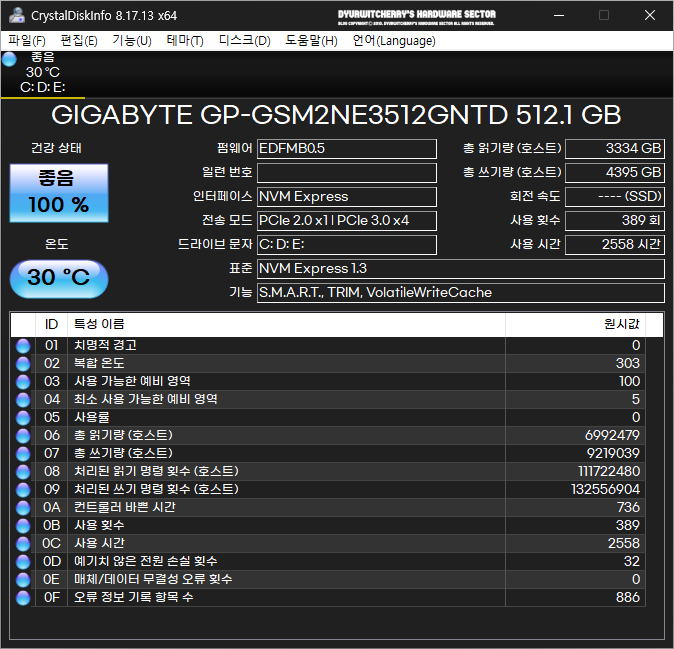Image resolution: width=674 pixels, height=649 pixels.
Task: Click status orb for attribute 05 사용률
Action: pyautogui.click(x=23, y=418)
